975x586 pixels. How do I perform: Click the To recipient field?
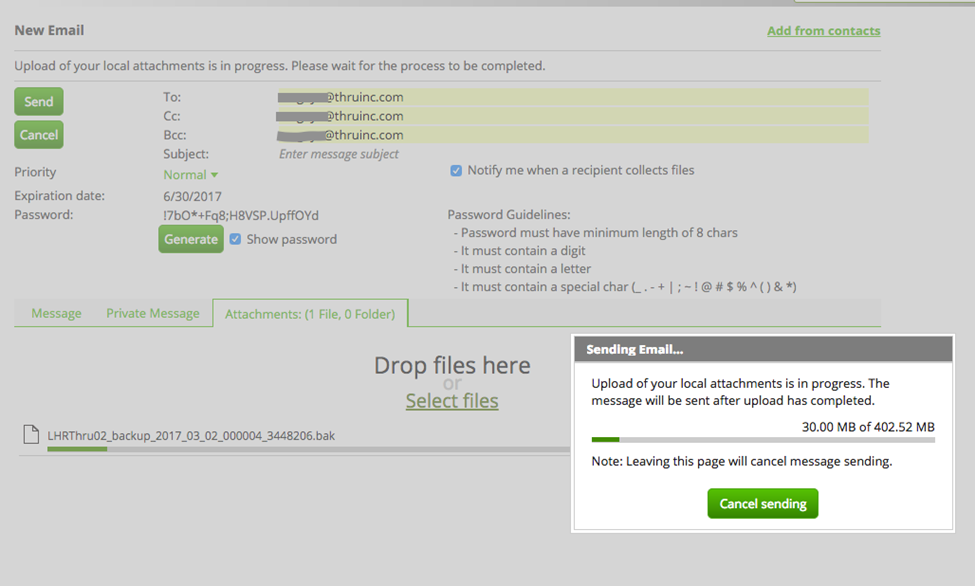point(572,97)
